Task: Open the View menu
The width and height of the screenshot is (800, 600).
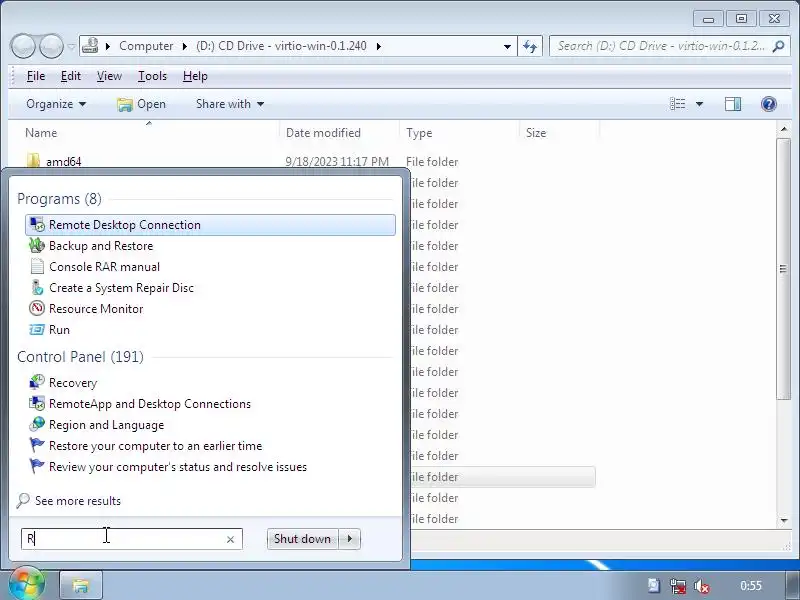Action: 109,76
